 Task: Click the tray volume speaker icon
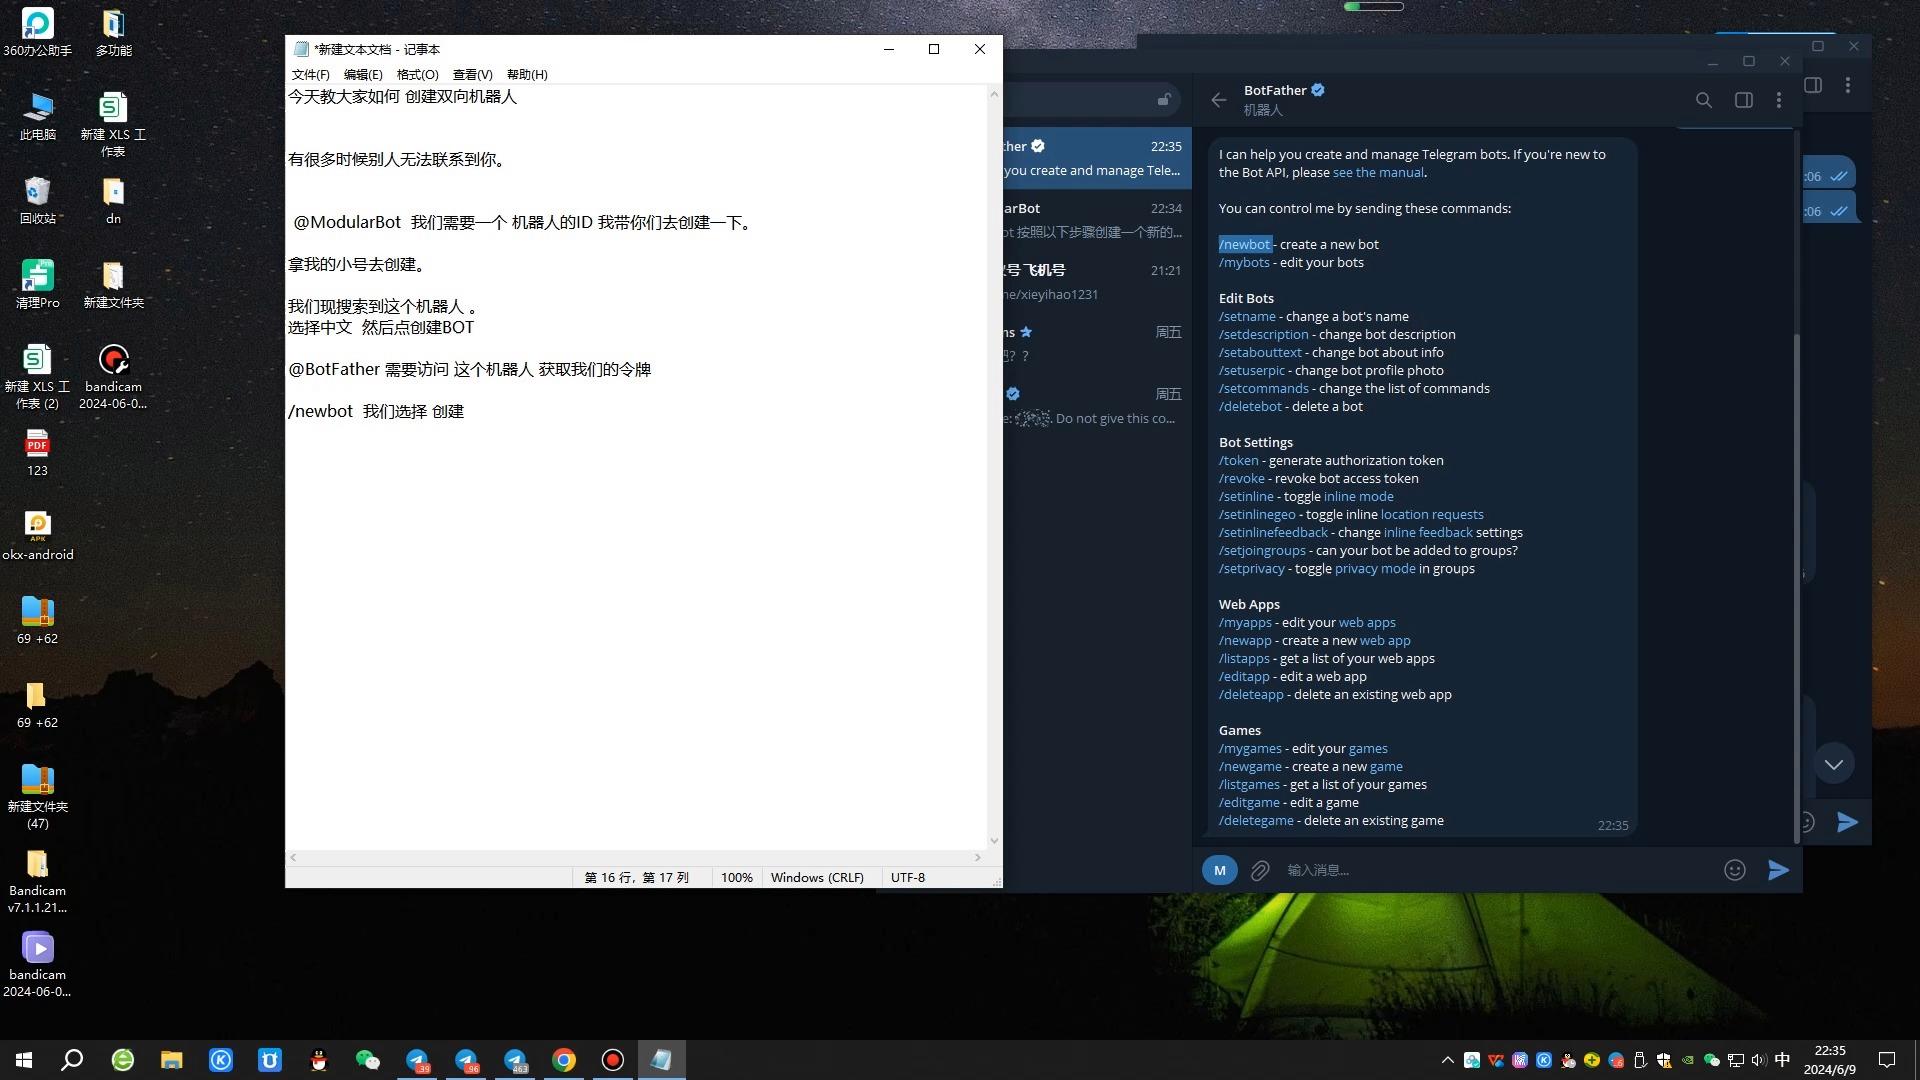pos(1759,1060)
